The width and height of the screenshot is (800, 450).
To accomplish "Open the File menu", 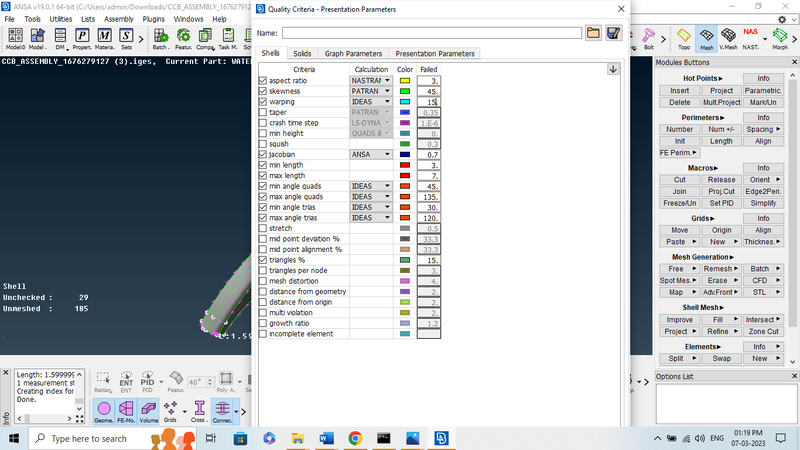I will (x=10, y=19).
